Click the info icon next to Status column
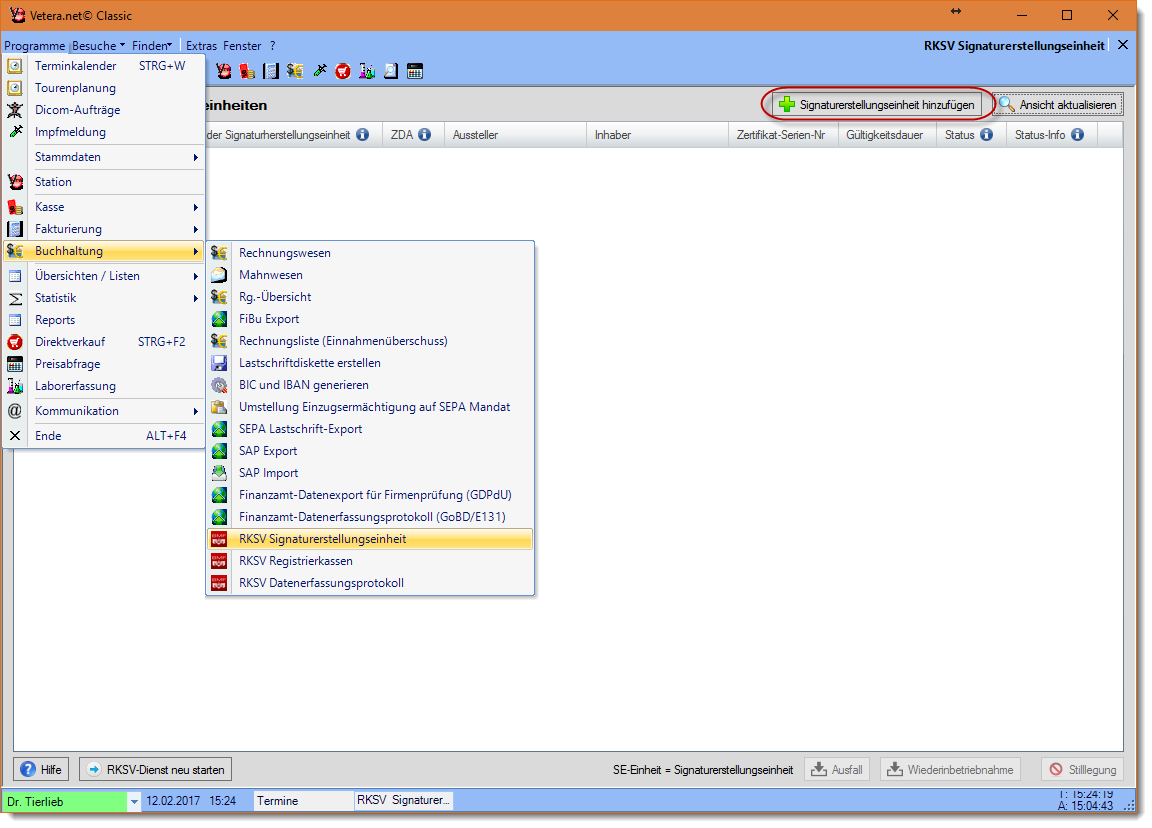Screen dimensions: 1152x828 [x=986, y=135]
